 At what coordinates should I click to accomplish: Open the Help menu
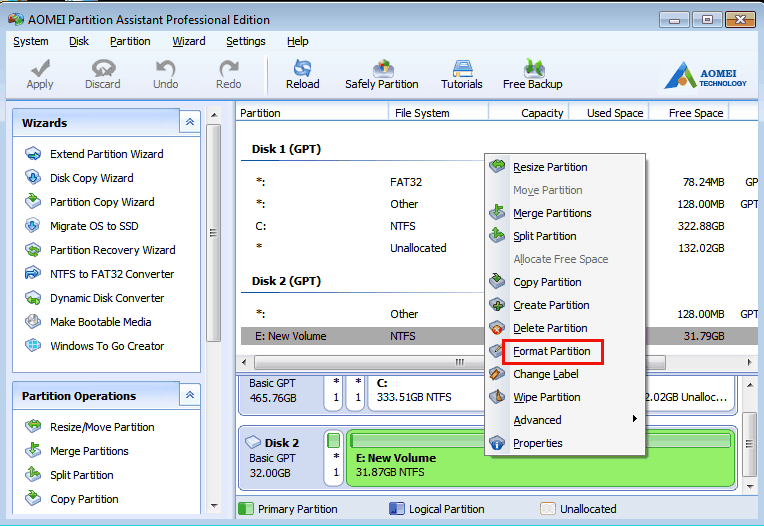(298, 41)
